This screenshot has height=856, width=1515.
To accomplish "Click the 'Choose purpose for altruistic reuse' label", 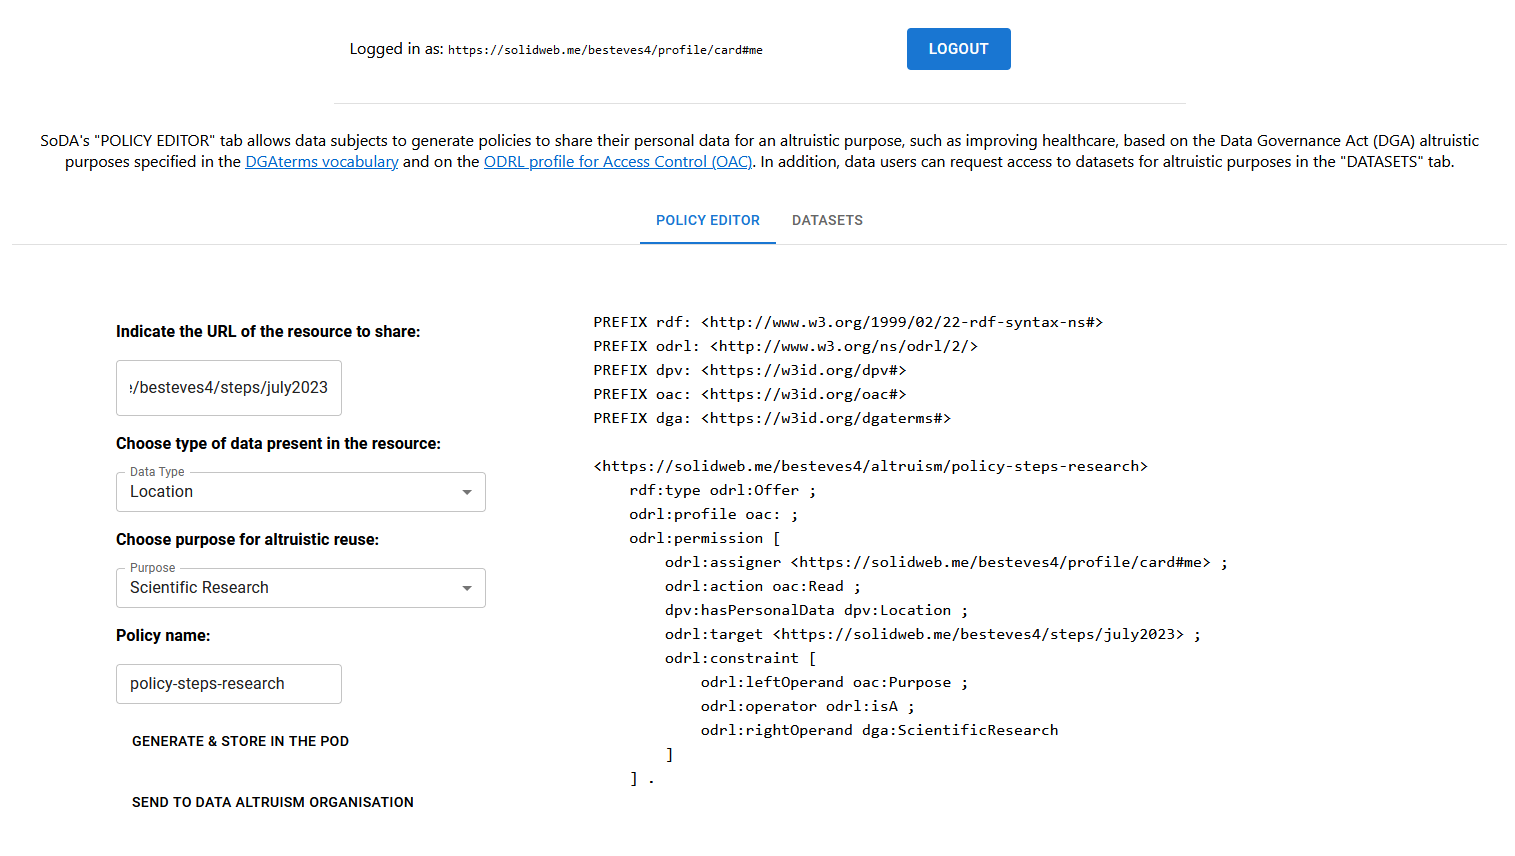I will tap(247, 540).
